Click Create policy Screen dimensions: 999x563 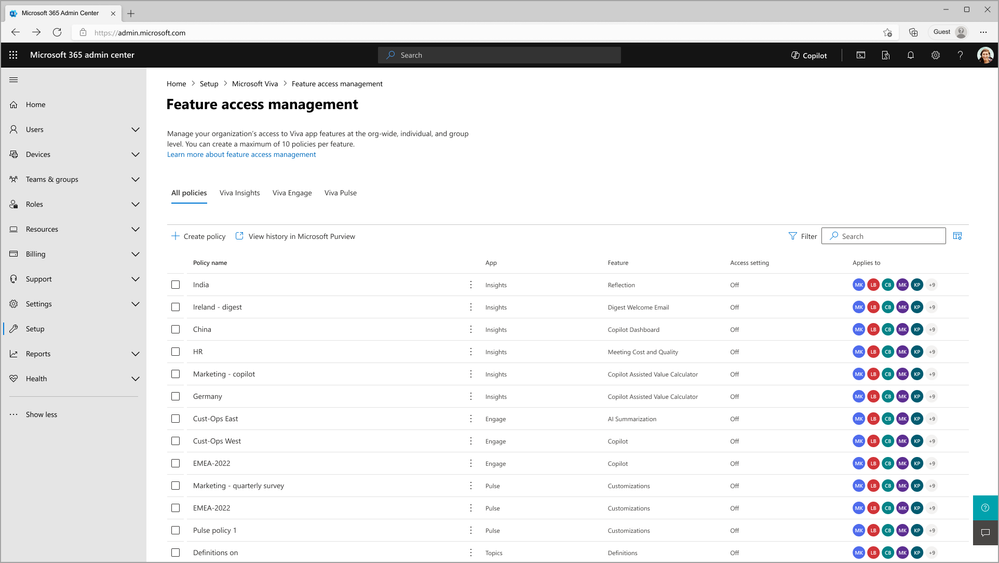[x=198, y=236]
